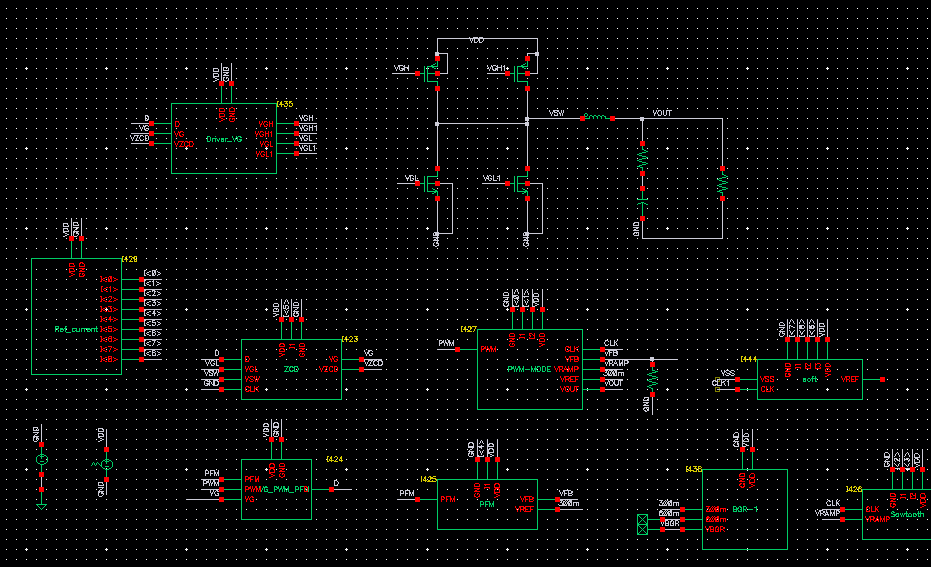This screenshot has width=931, height=567.
Task: Select the resistor above the output capacitor
Action: point(642,158)
